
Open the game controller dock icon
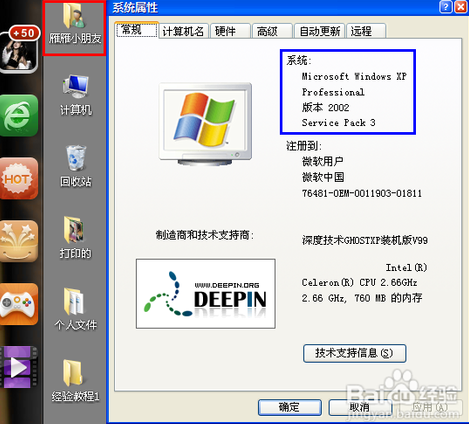(x=19, y=304)
